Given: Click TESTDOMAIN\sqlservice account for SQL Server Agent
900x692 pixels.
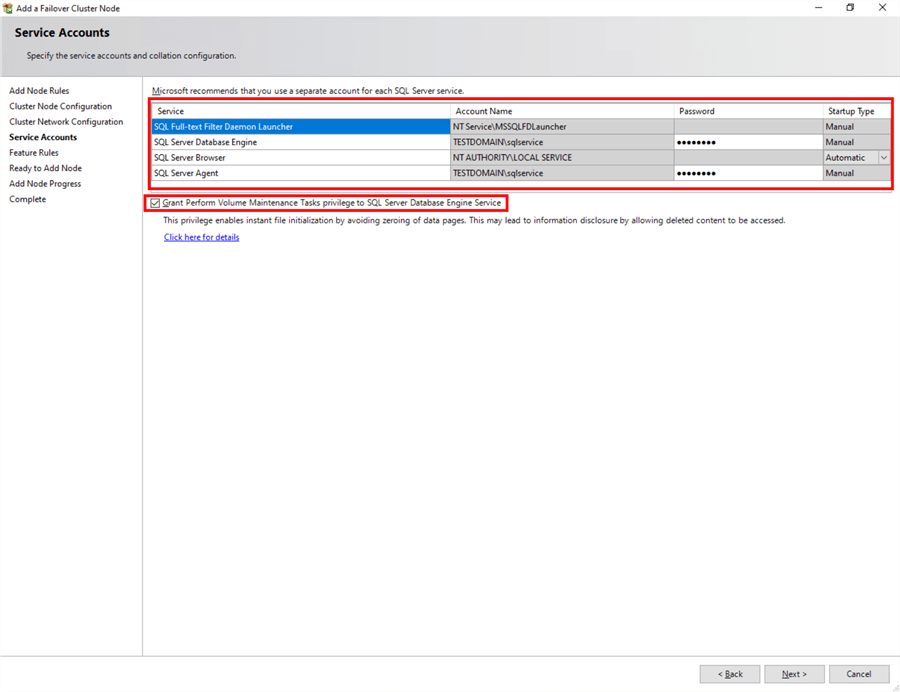Looking at the screenshot, I should 562,173.
